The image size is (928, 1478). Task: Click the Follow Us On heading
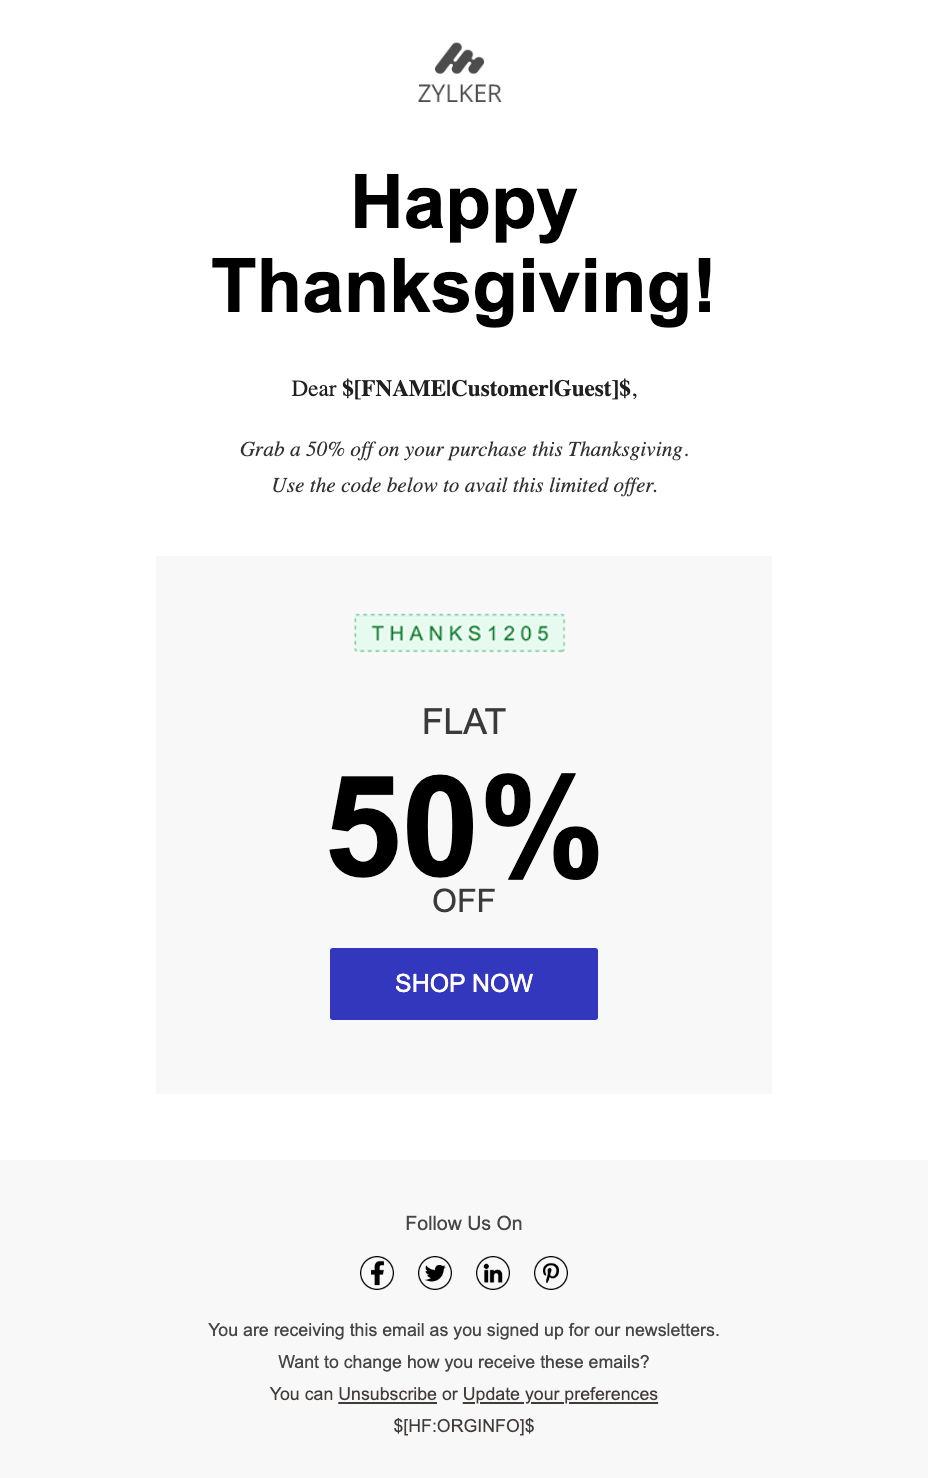pyautogui.click(x=464, y=1223)
